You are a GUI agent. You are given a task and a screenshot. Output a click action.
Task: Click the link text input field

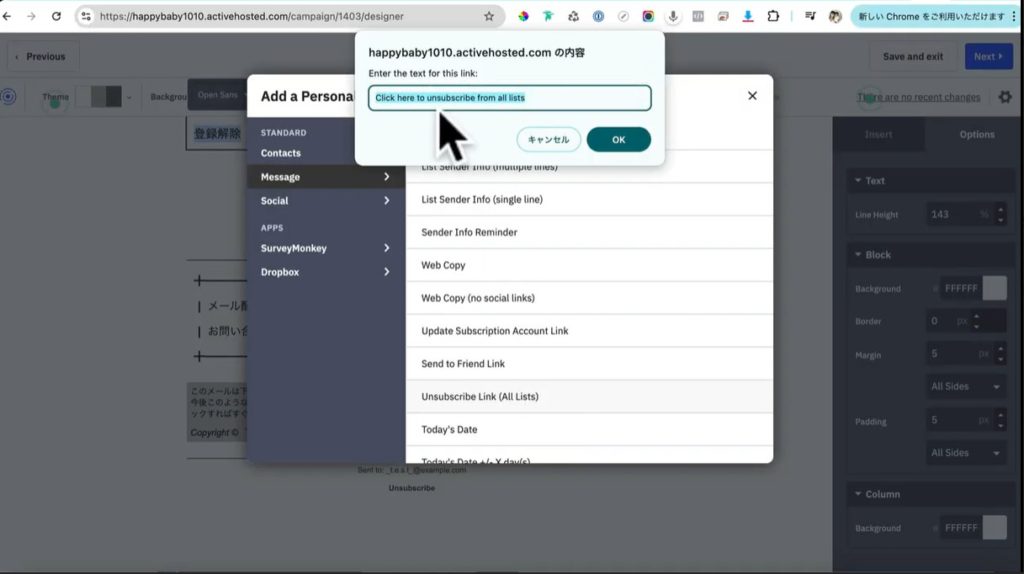(x=510, y=98)
